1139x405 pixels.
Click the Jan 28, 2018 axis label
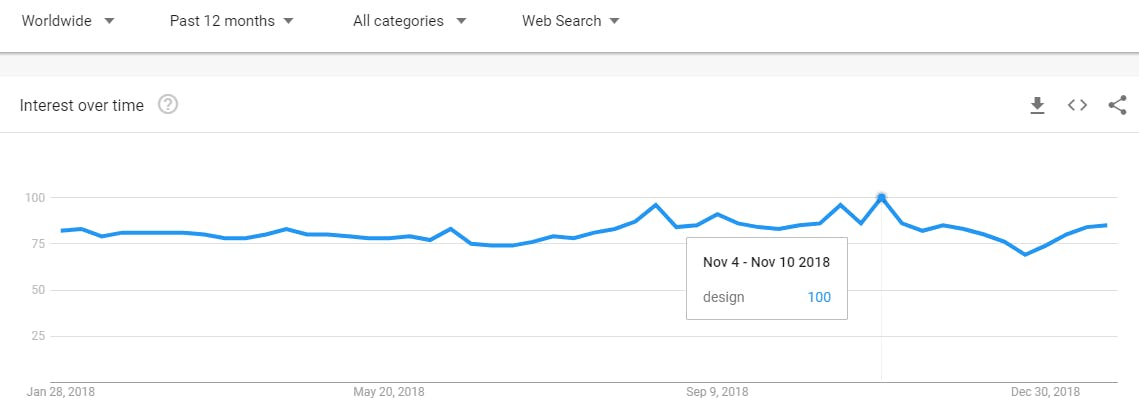point(61,392)
